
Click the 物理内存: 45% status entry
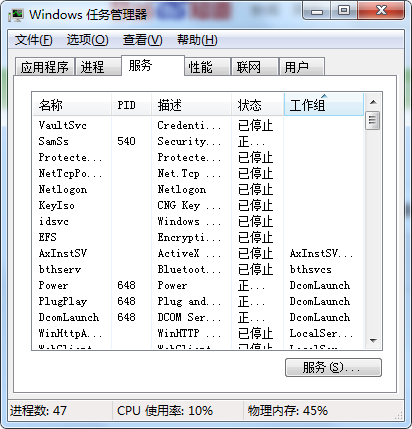pyautogui.click(x=288, y=411)
